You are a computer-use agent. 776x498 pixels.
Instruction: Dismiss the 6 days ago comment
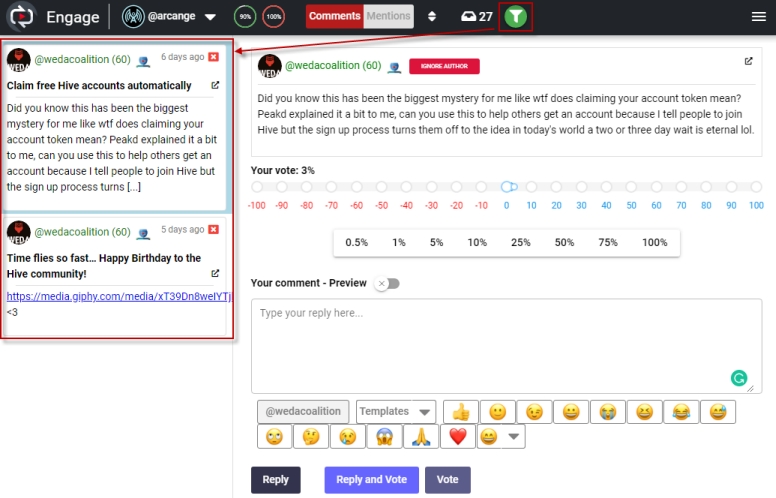click(x=213, y=58)
